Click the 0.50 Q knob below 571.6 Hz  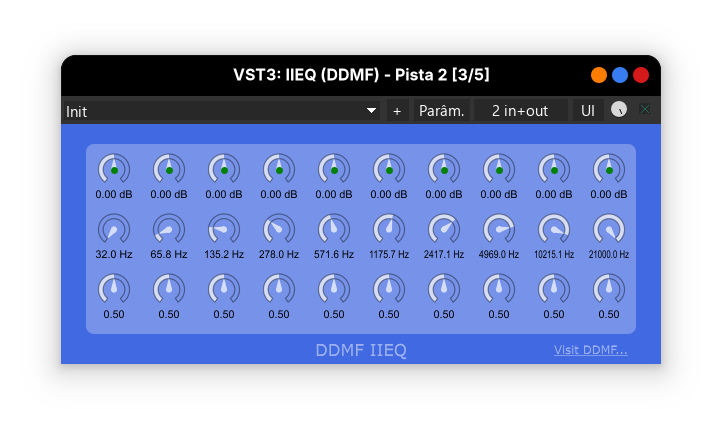[x=334, y=290]
